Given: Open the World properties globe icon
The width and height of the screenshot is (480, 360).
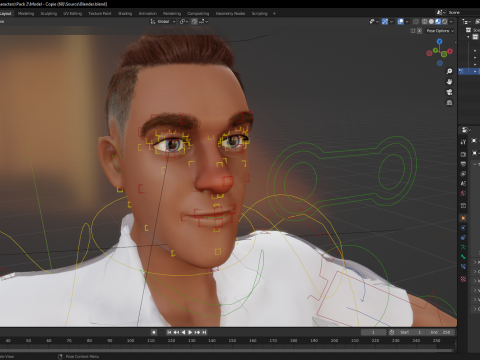Looking at the screenshot, I should pyautogui.click(x=463, y=193).
